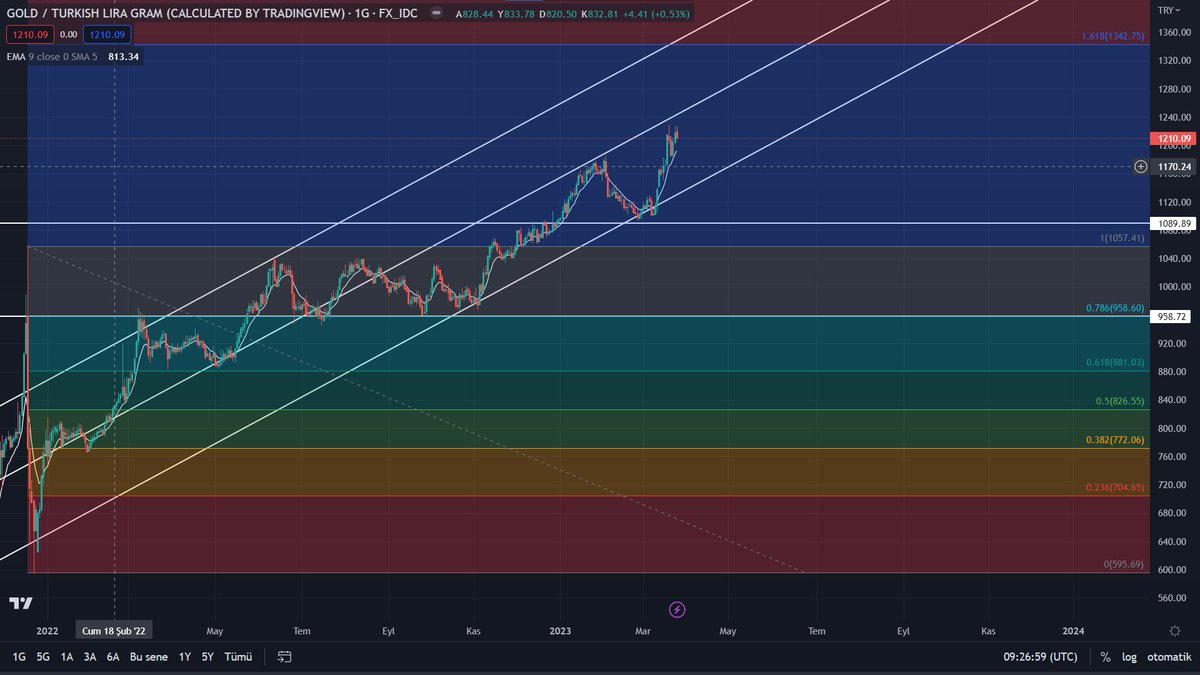Click the 1170.24 crosshair price label
The height and width of the screenshot is (675, 1200).
[x=1172, y=166]
